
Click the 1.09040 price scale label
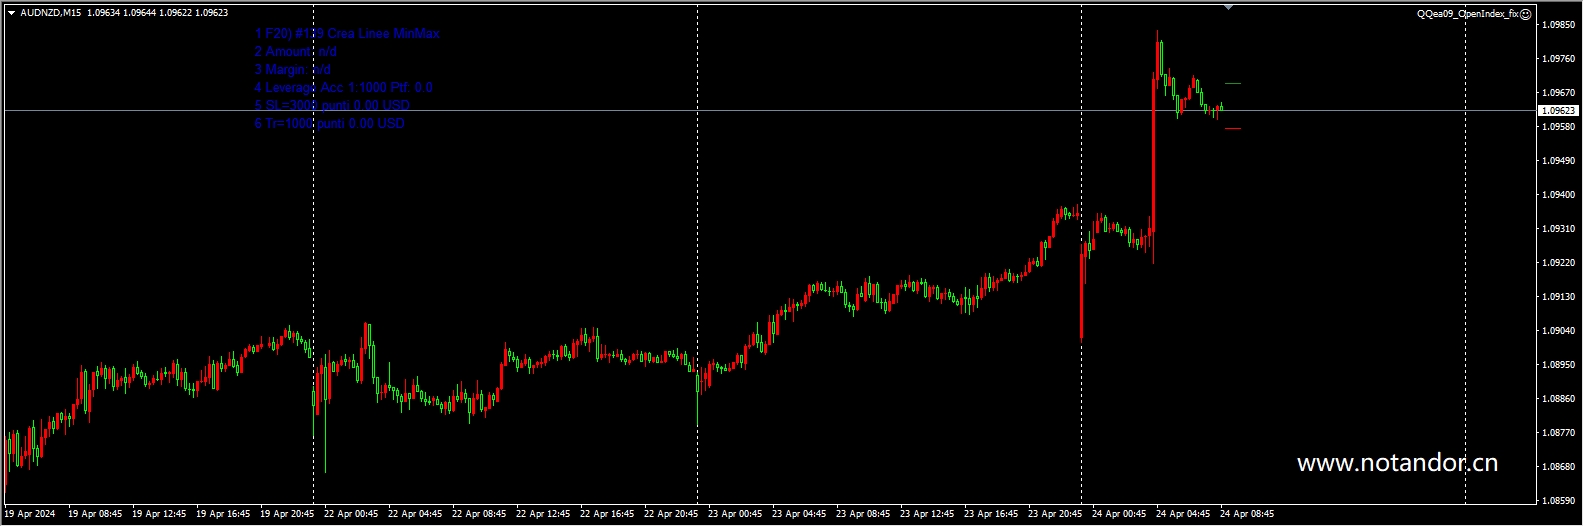click(x=1559, y=331)
